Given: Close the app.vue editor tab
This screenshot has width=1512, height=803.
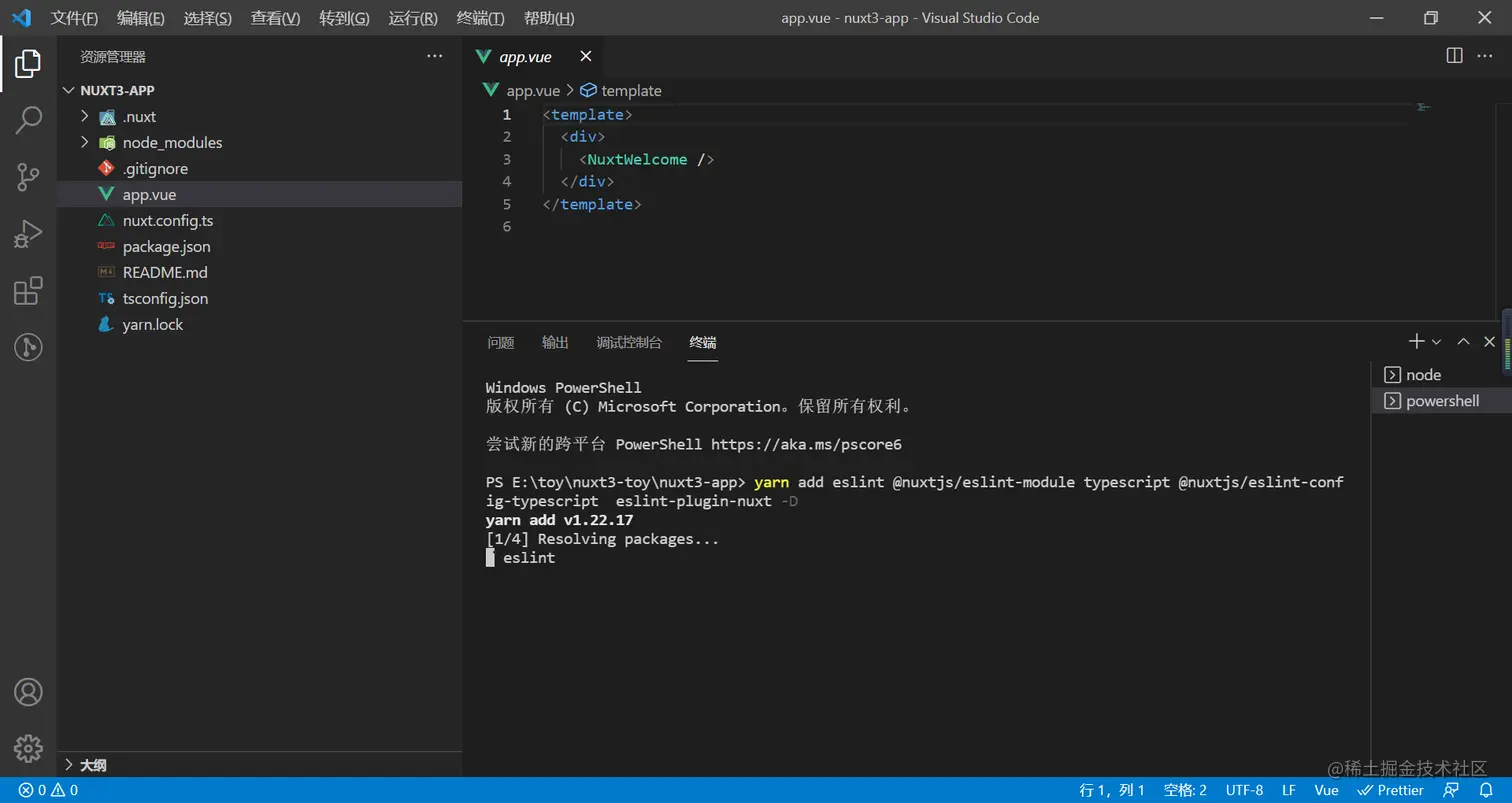Looking at the screenshot, I should coord(586,57).
